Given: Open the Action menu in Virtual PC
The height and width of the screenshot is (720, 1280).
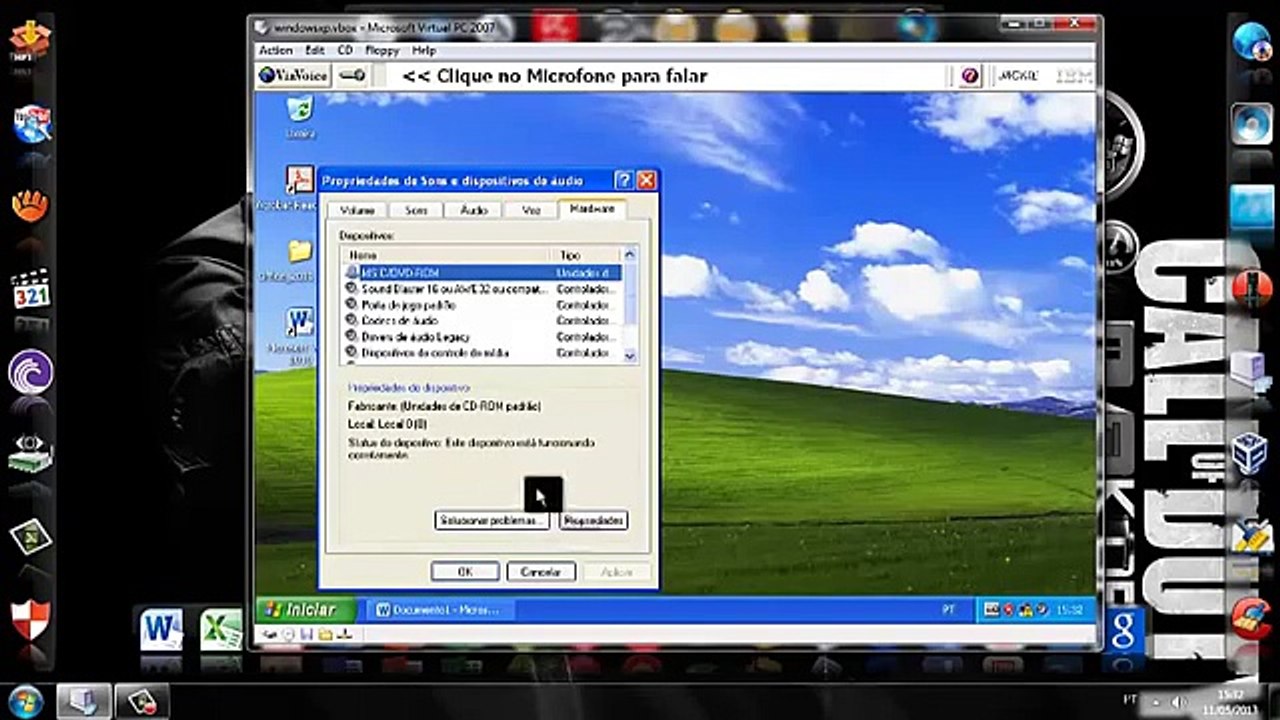Looking at the screenshot, I should (x=276, y=50).
